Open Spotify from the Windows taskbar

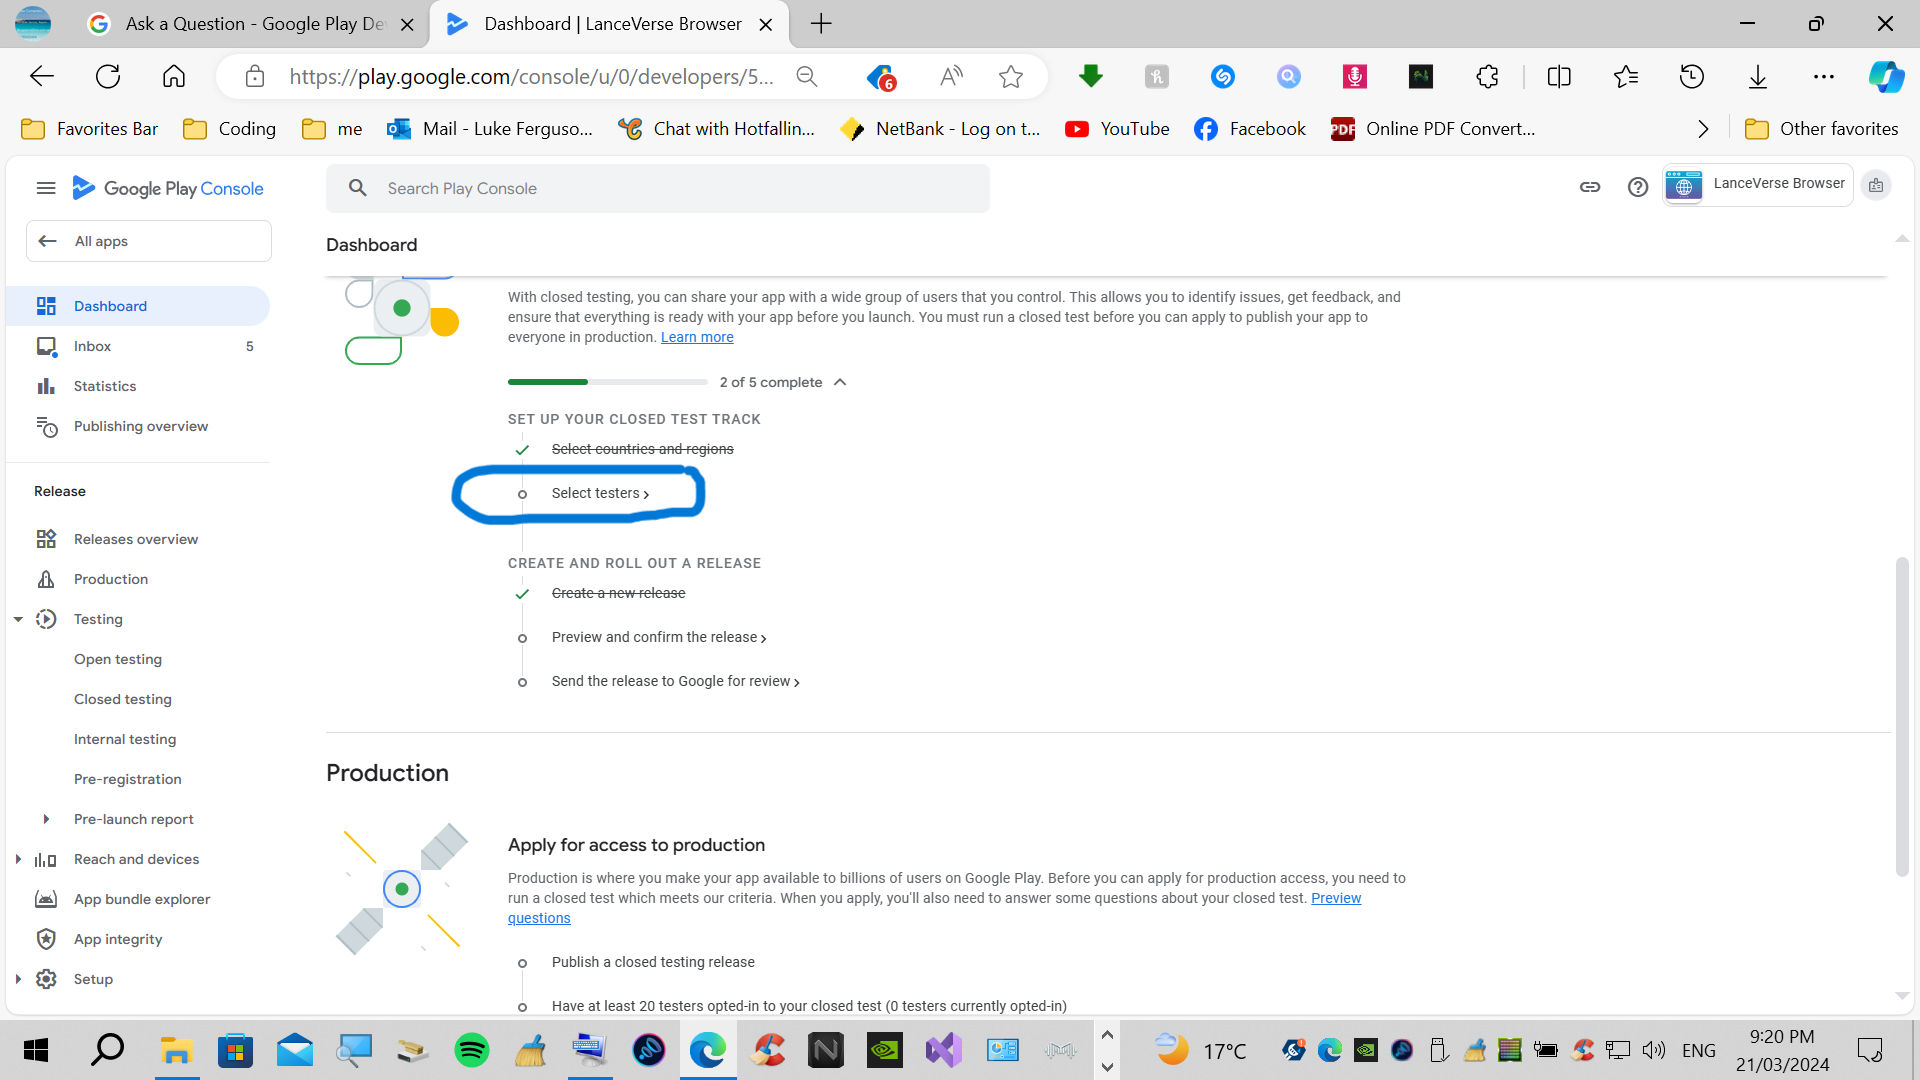471,1050
